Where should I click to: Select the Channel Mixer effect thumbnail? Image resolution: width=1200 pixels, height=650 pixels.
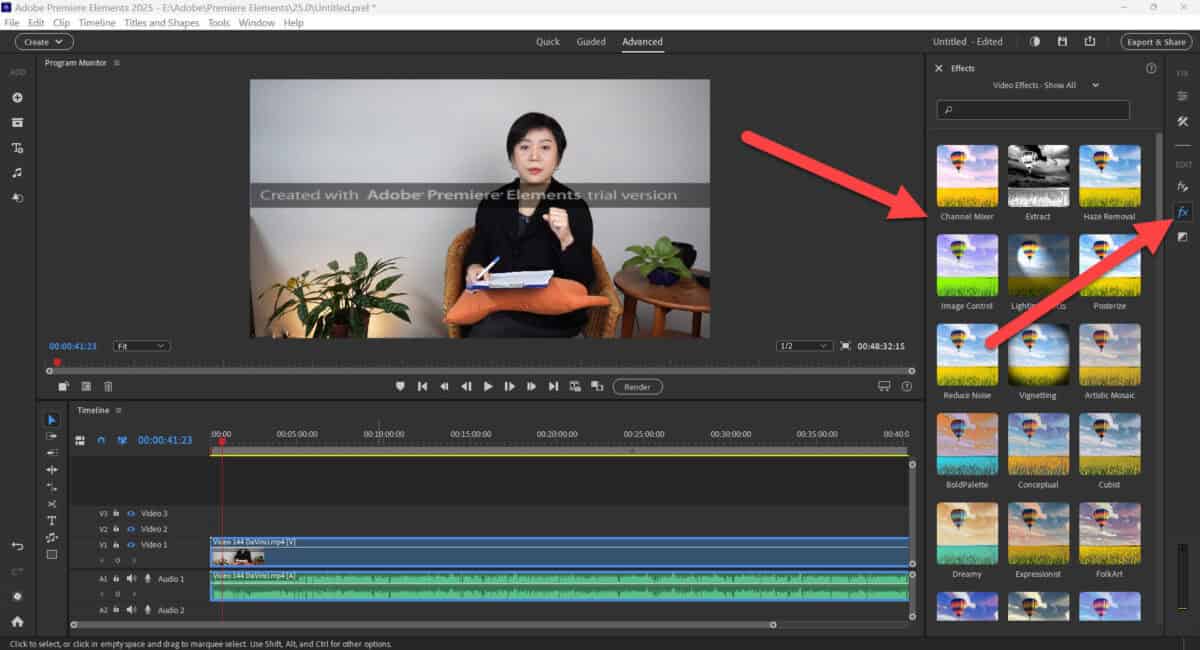967,176
